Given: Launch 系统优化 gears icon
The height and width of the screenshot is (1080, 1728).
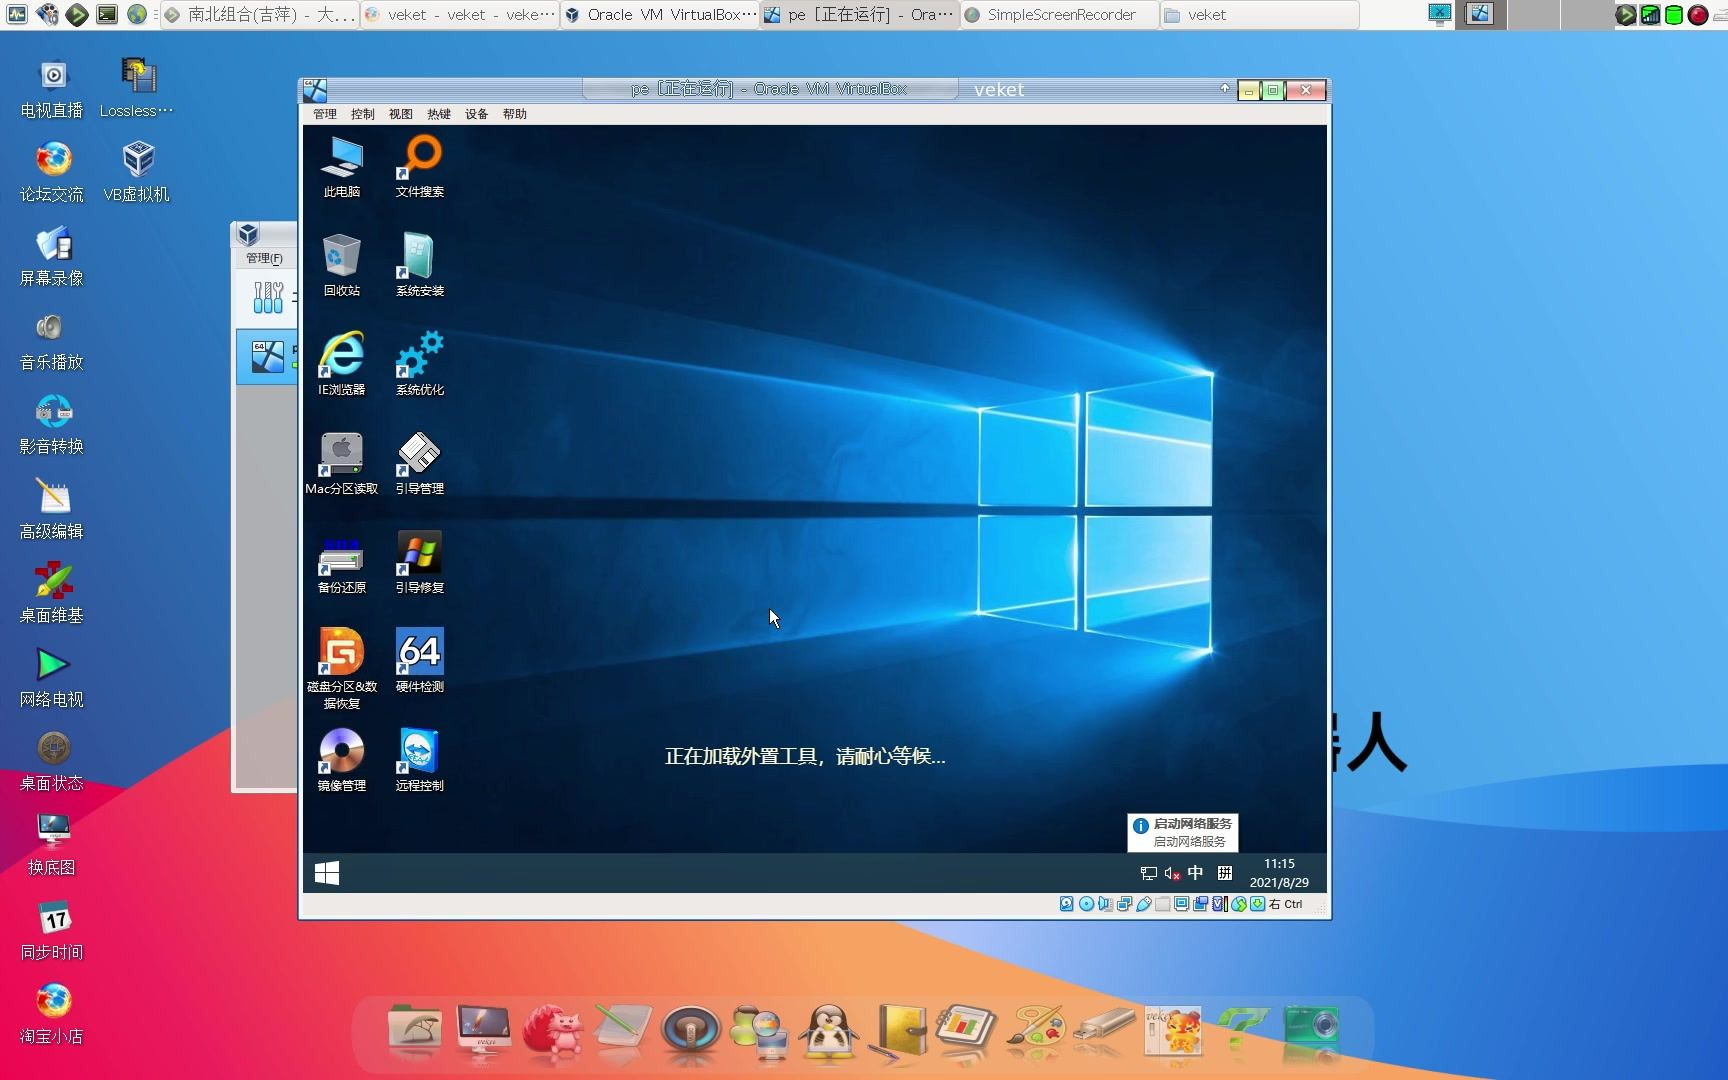Looking at the screenshot, I should click(x=420, y=364).
